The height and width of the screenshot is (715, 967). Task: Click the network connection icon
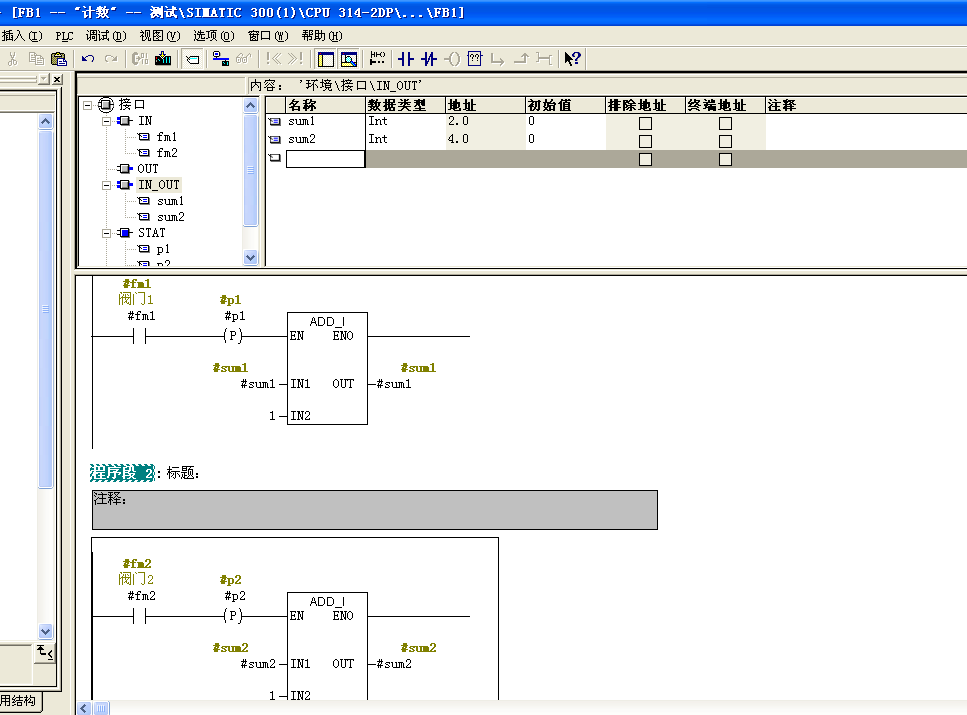(220, 59)
